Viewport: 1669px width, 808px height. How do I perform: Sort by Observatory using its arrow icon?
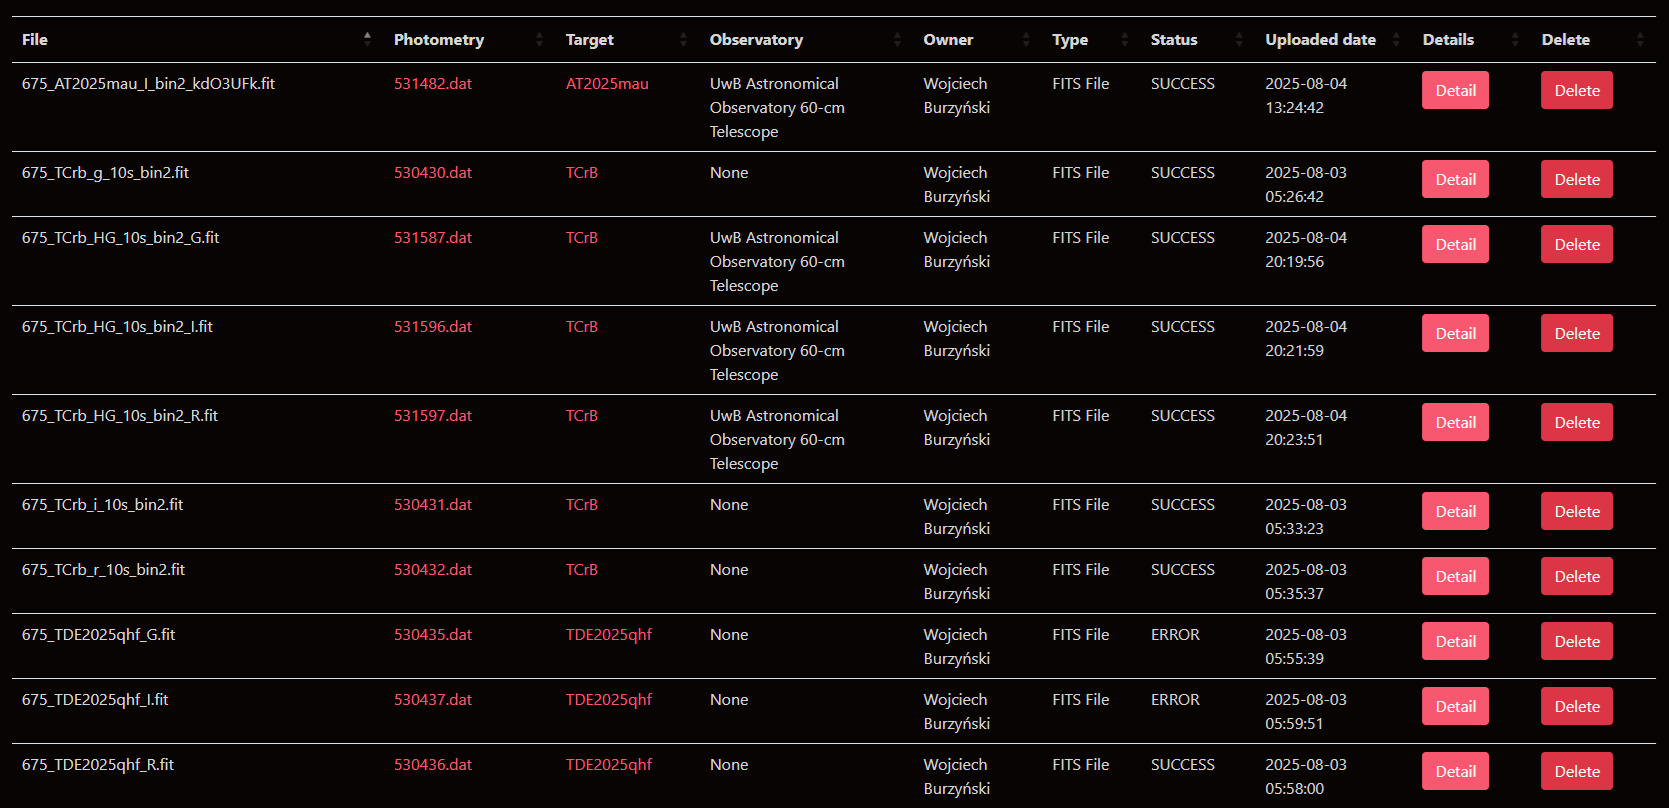(897, 39)
